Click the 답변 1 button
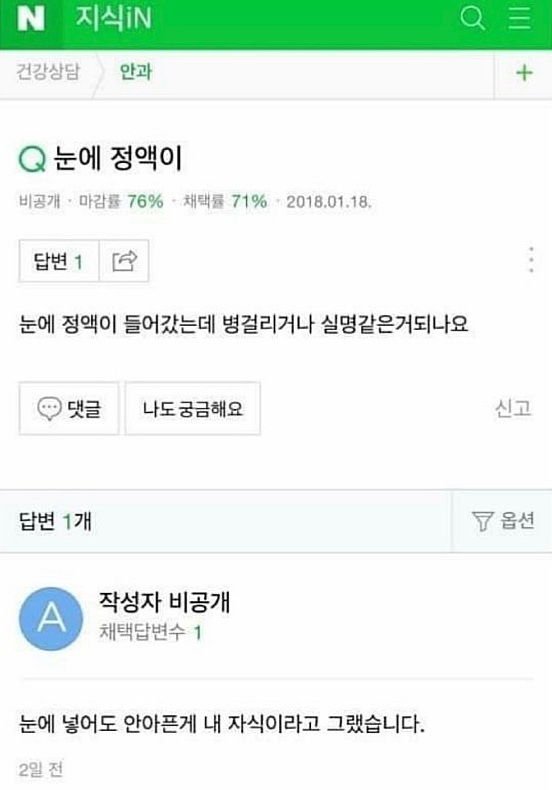Viewport: 552px width, 790px height. [59, 261]
